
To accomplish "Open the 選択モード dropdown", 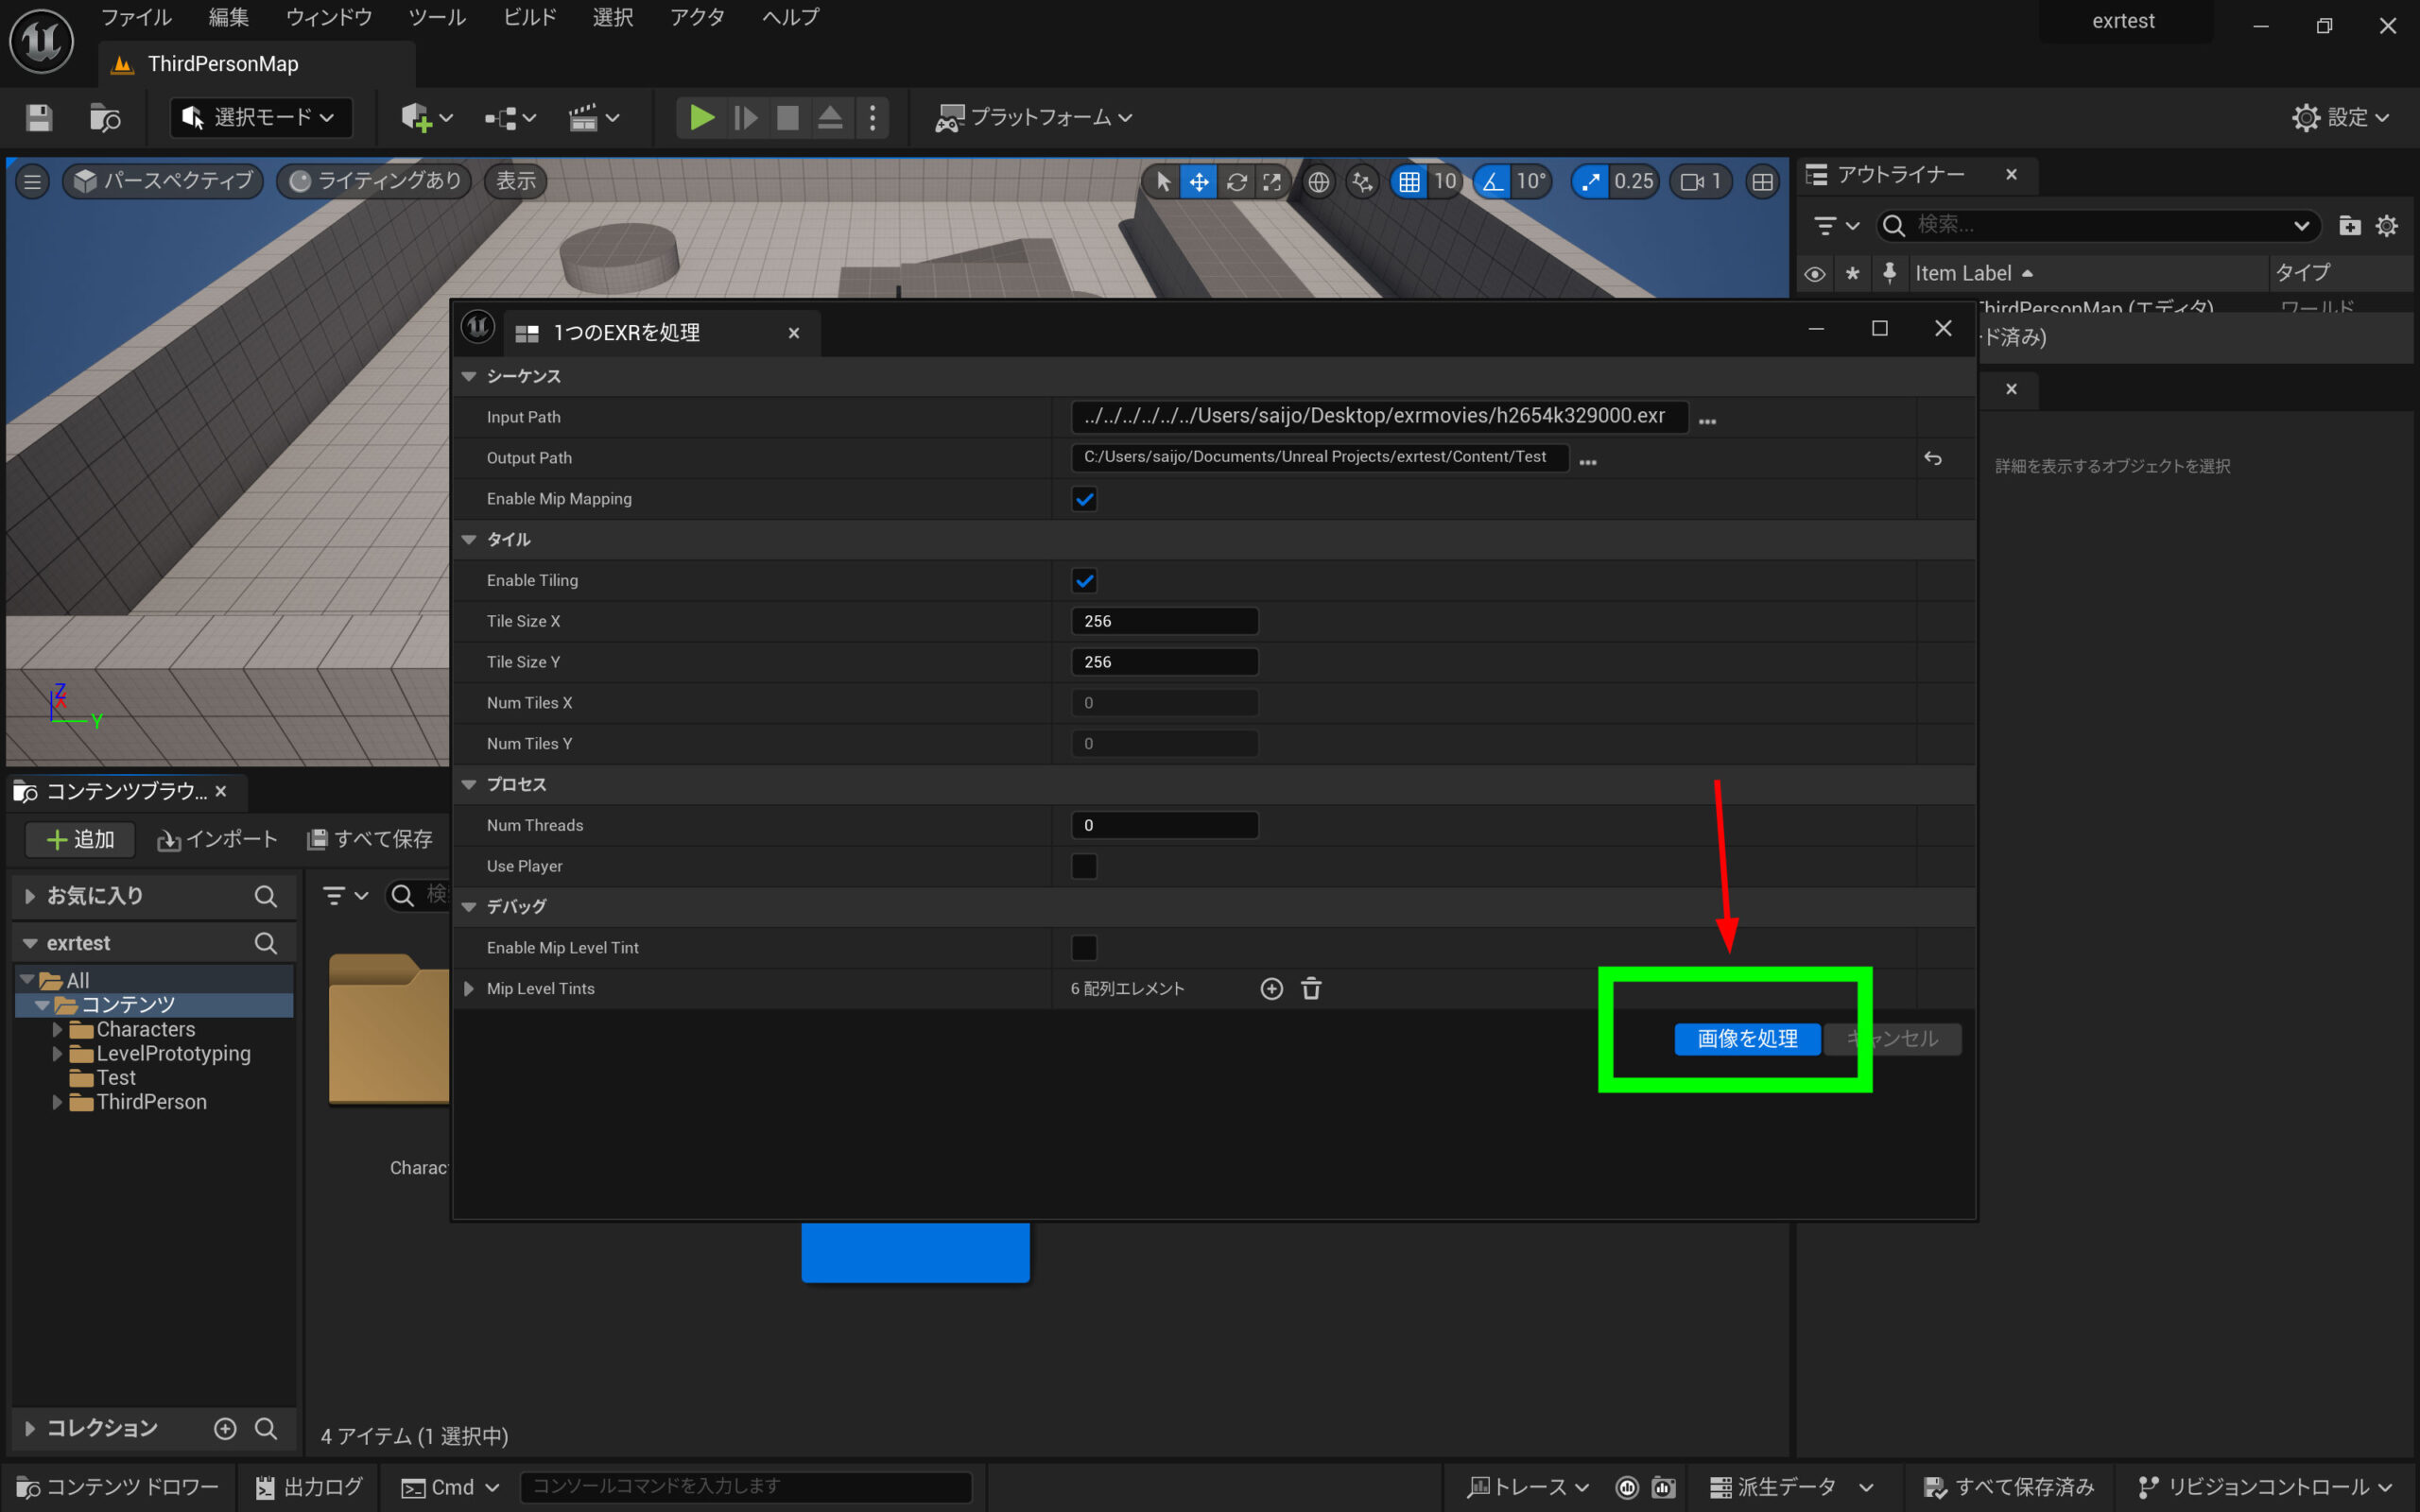I will coord(261,118).
